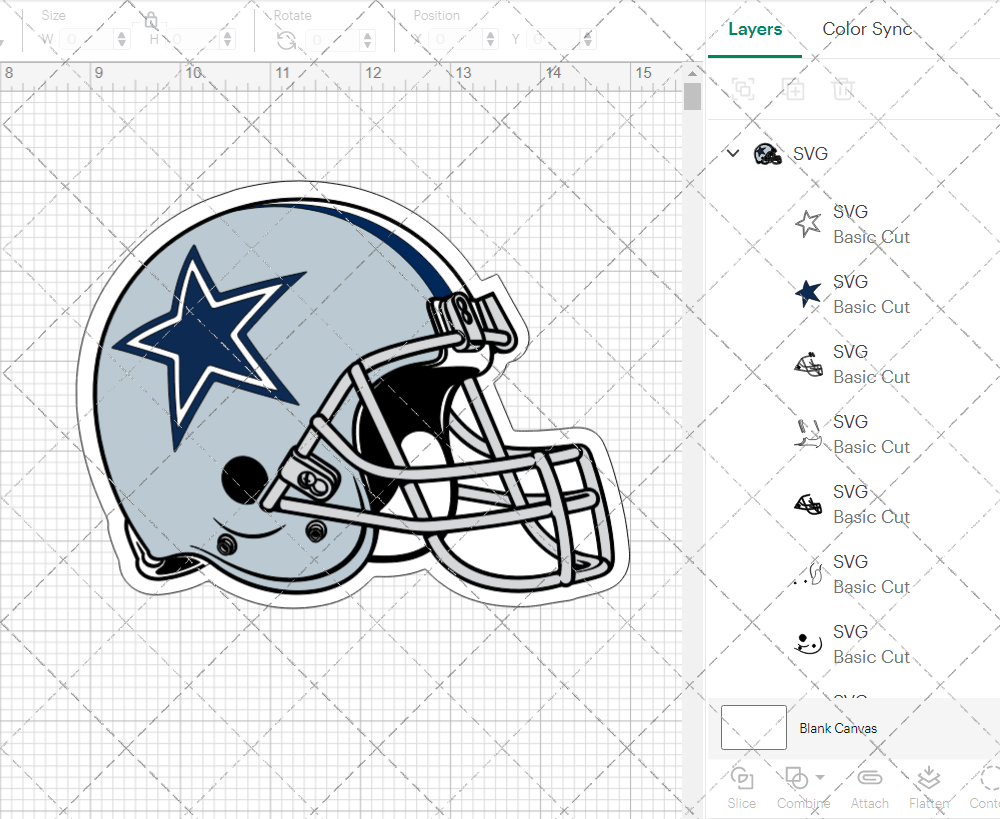Image resolution: width=1000 pixels, height=819 pixels.
Task: Switch to the Layers tab
Action: coord(755,29)
